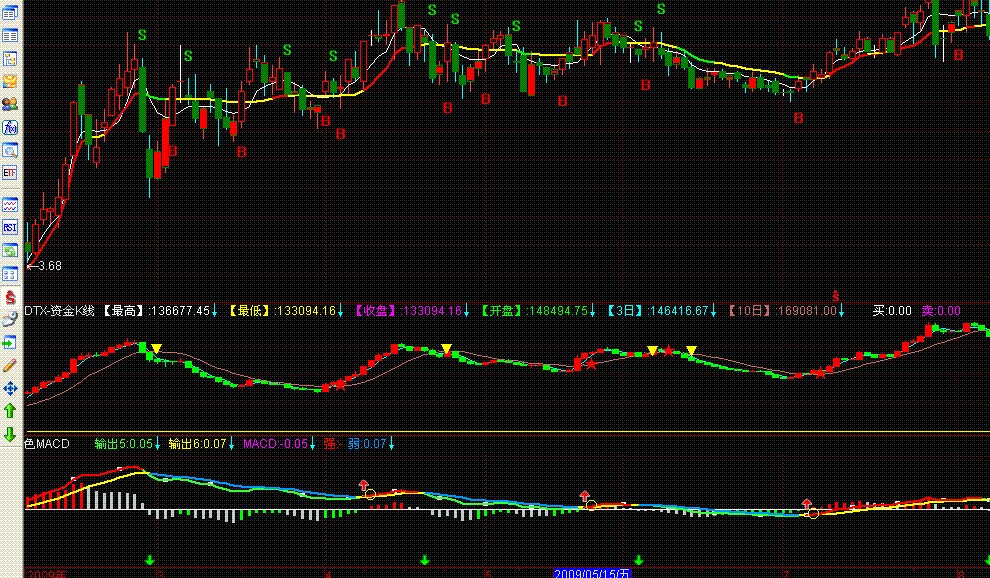
Task: Open the wrench tools settings icon
Action: [x=10, y=320]
